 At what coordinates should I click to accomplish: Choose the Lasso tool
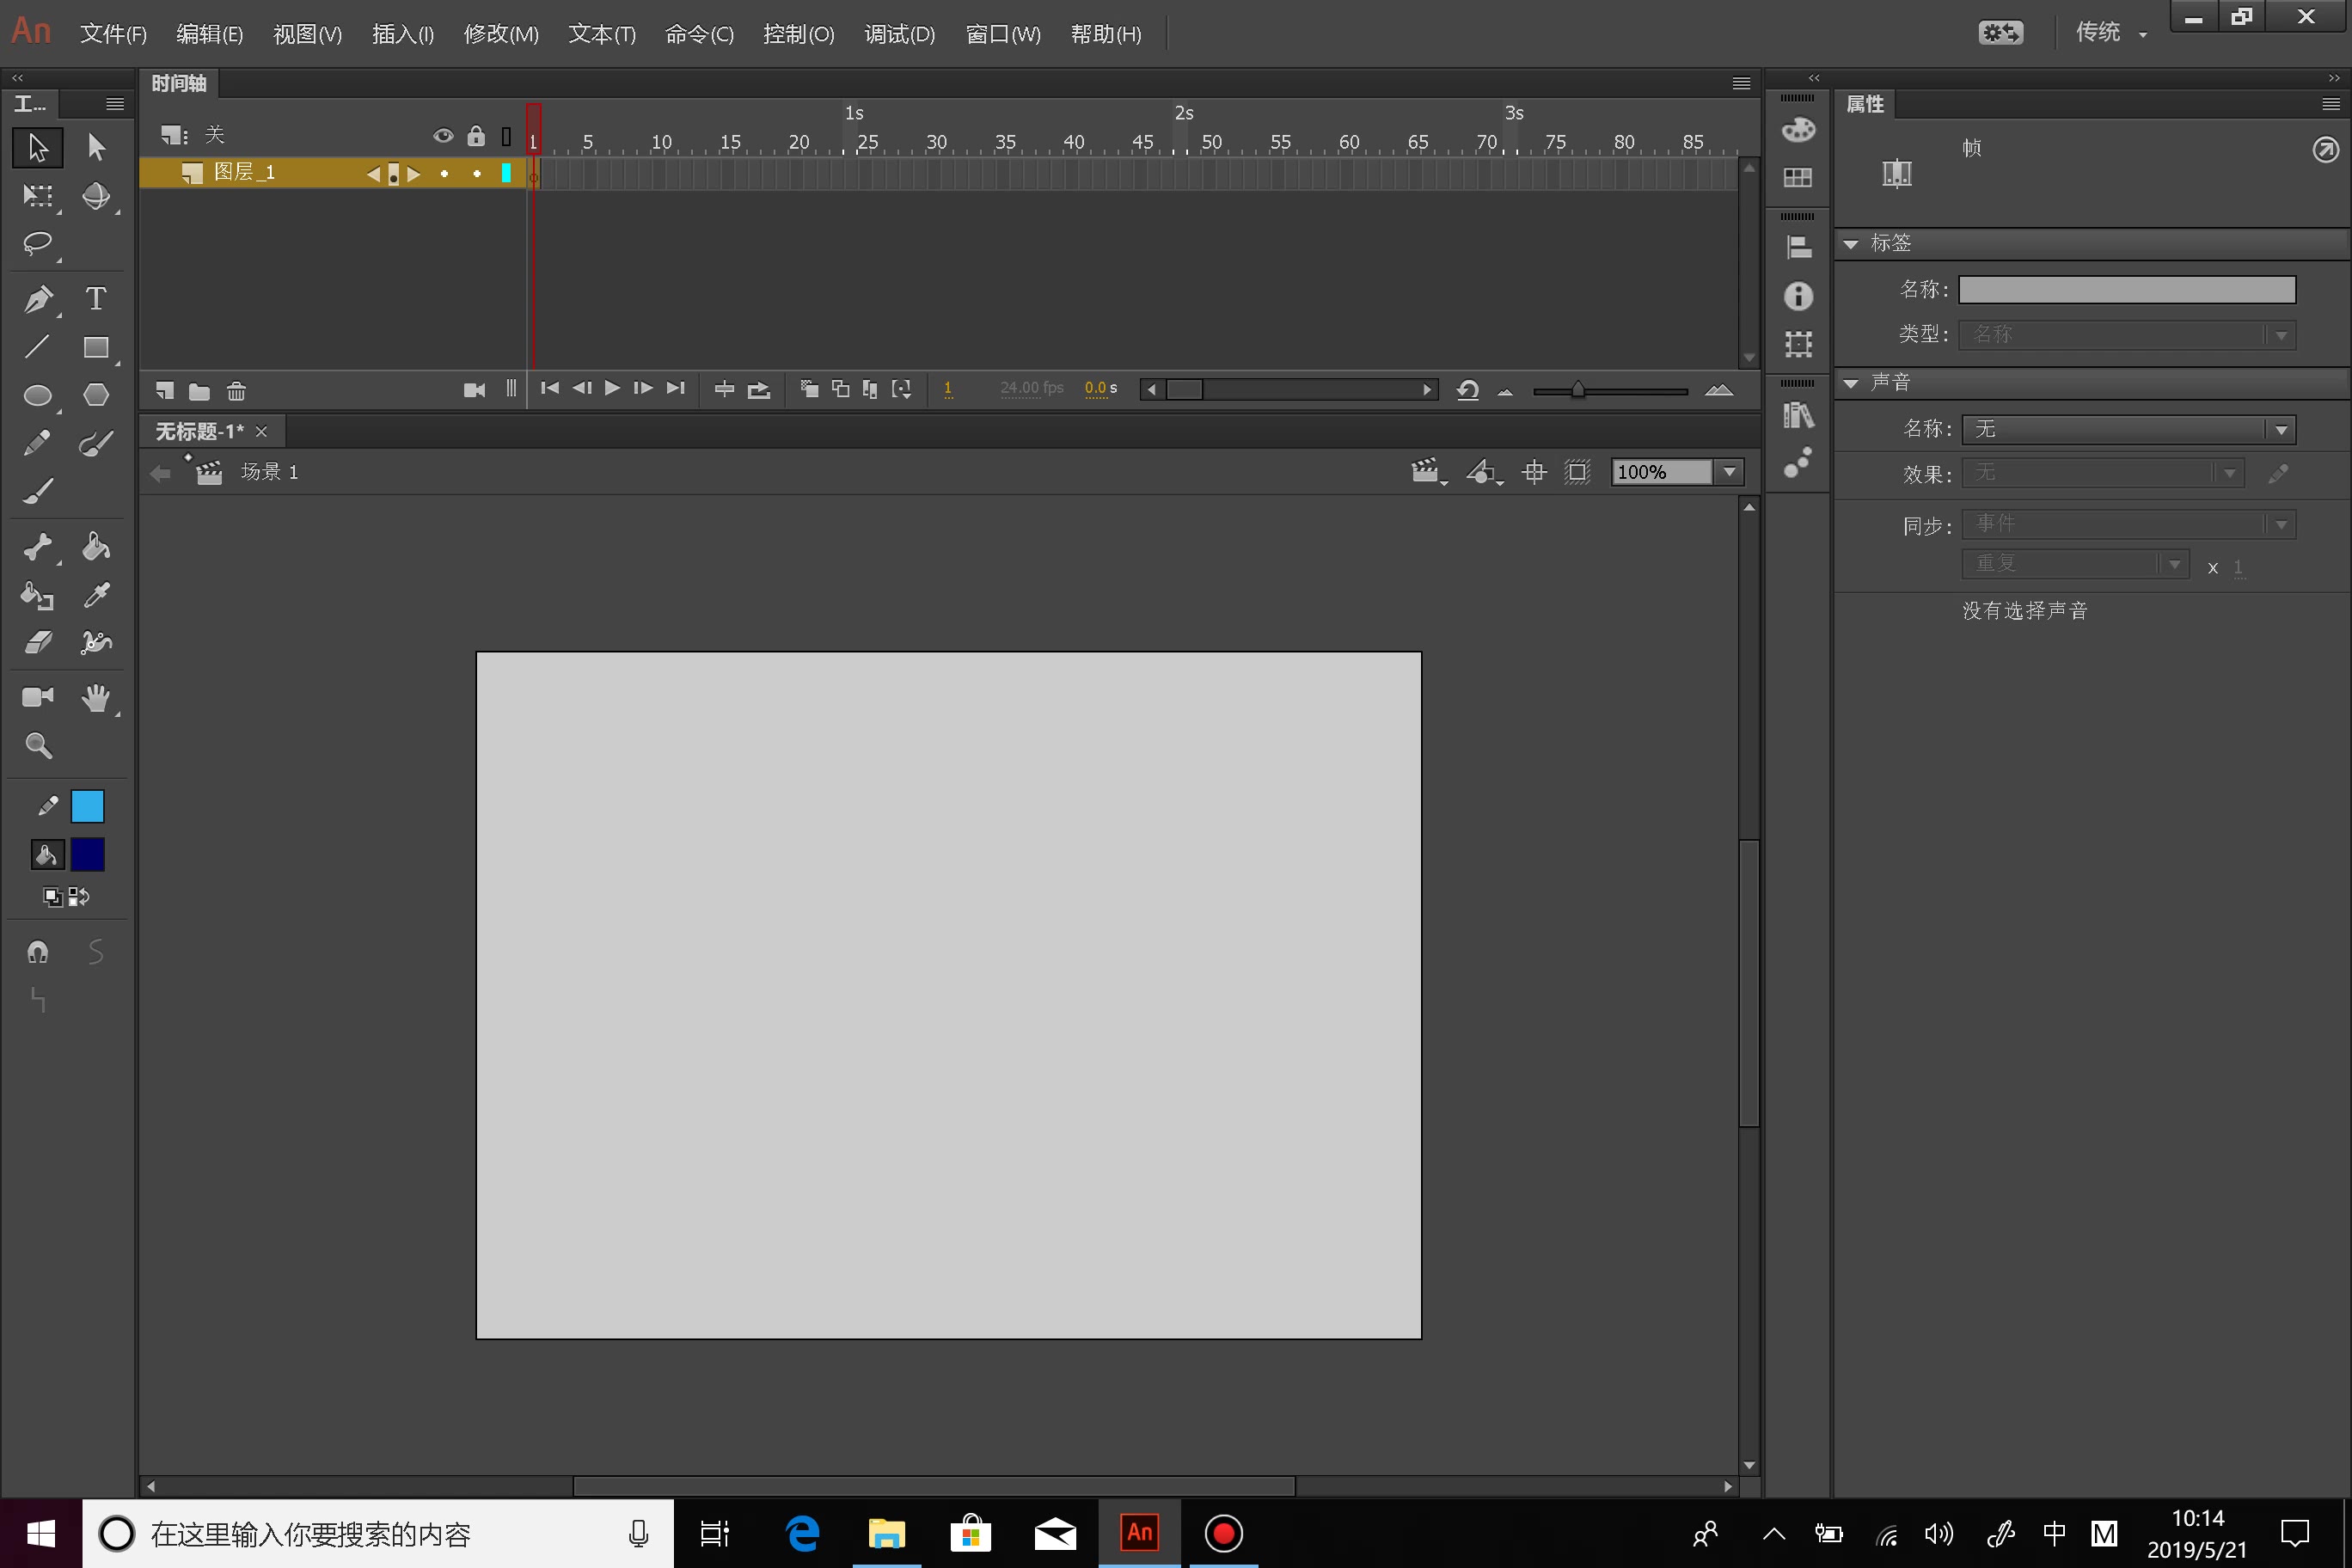tap(38, 244)
